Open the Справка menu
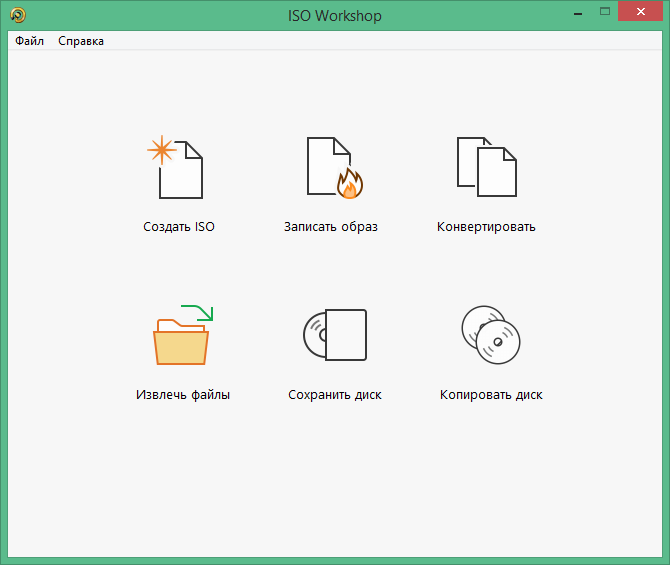This screenshot has width=670, height=565. pyautogui.click(x=81, y=41)
